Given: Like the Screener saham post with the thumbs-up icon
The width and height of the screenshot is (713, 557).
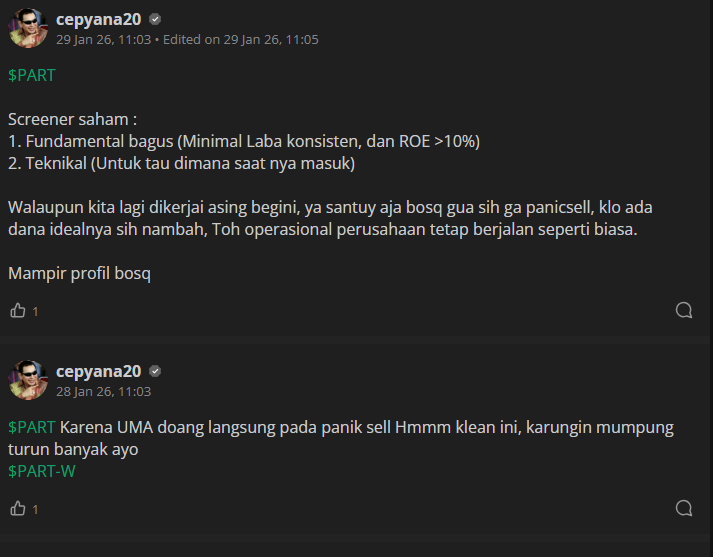Looking at the screenshot, I should 18,311.
